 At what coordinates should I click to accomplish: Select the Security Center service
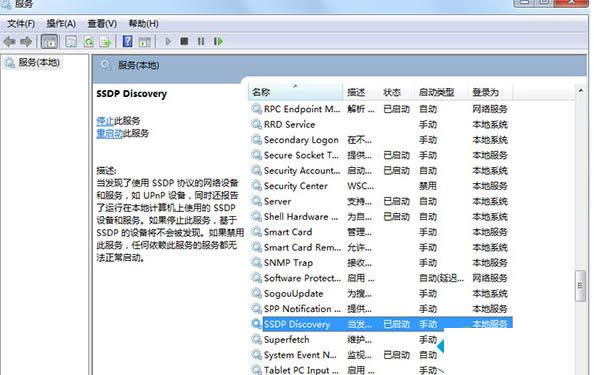coord(381,186)
